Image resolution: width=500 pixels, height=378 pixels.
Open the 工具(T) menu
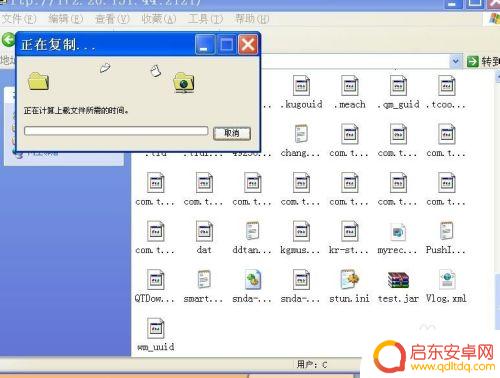tap(205, 19)
